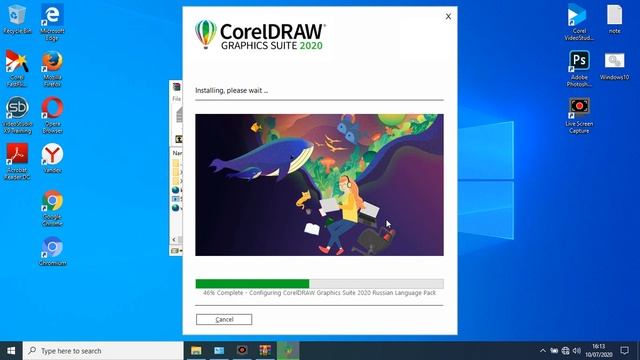
Task: Open the volume control in tray
Action: point(577,351)
